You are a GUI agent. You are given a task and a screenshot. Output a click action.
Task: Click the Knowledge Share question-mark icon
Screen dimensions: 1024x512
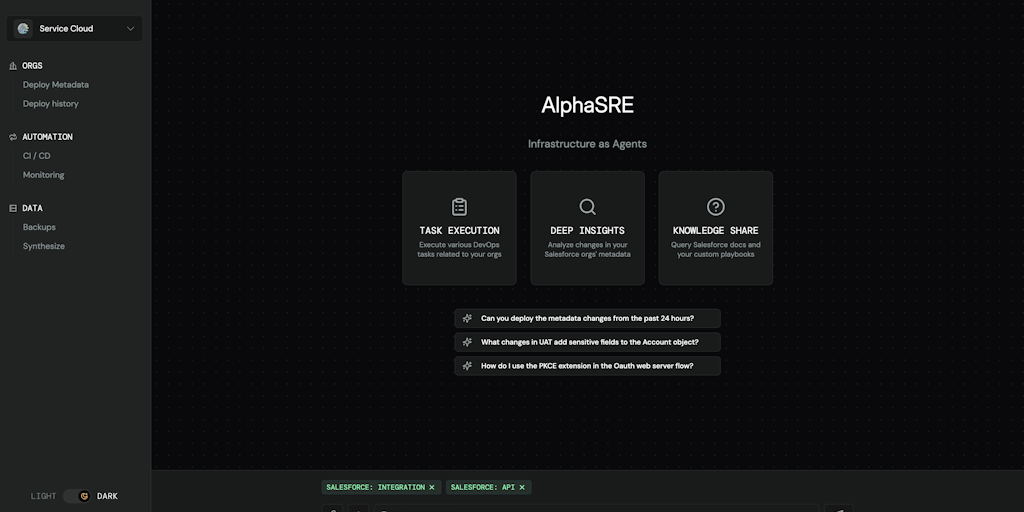click(716, 207)
